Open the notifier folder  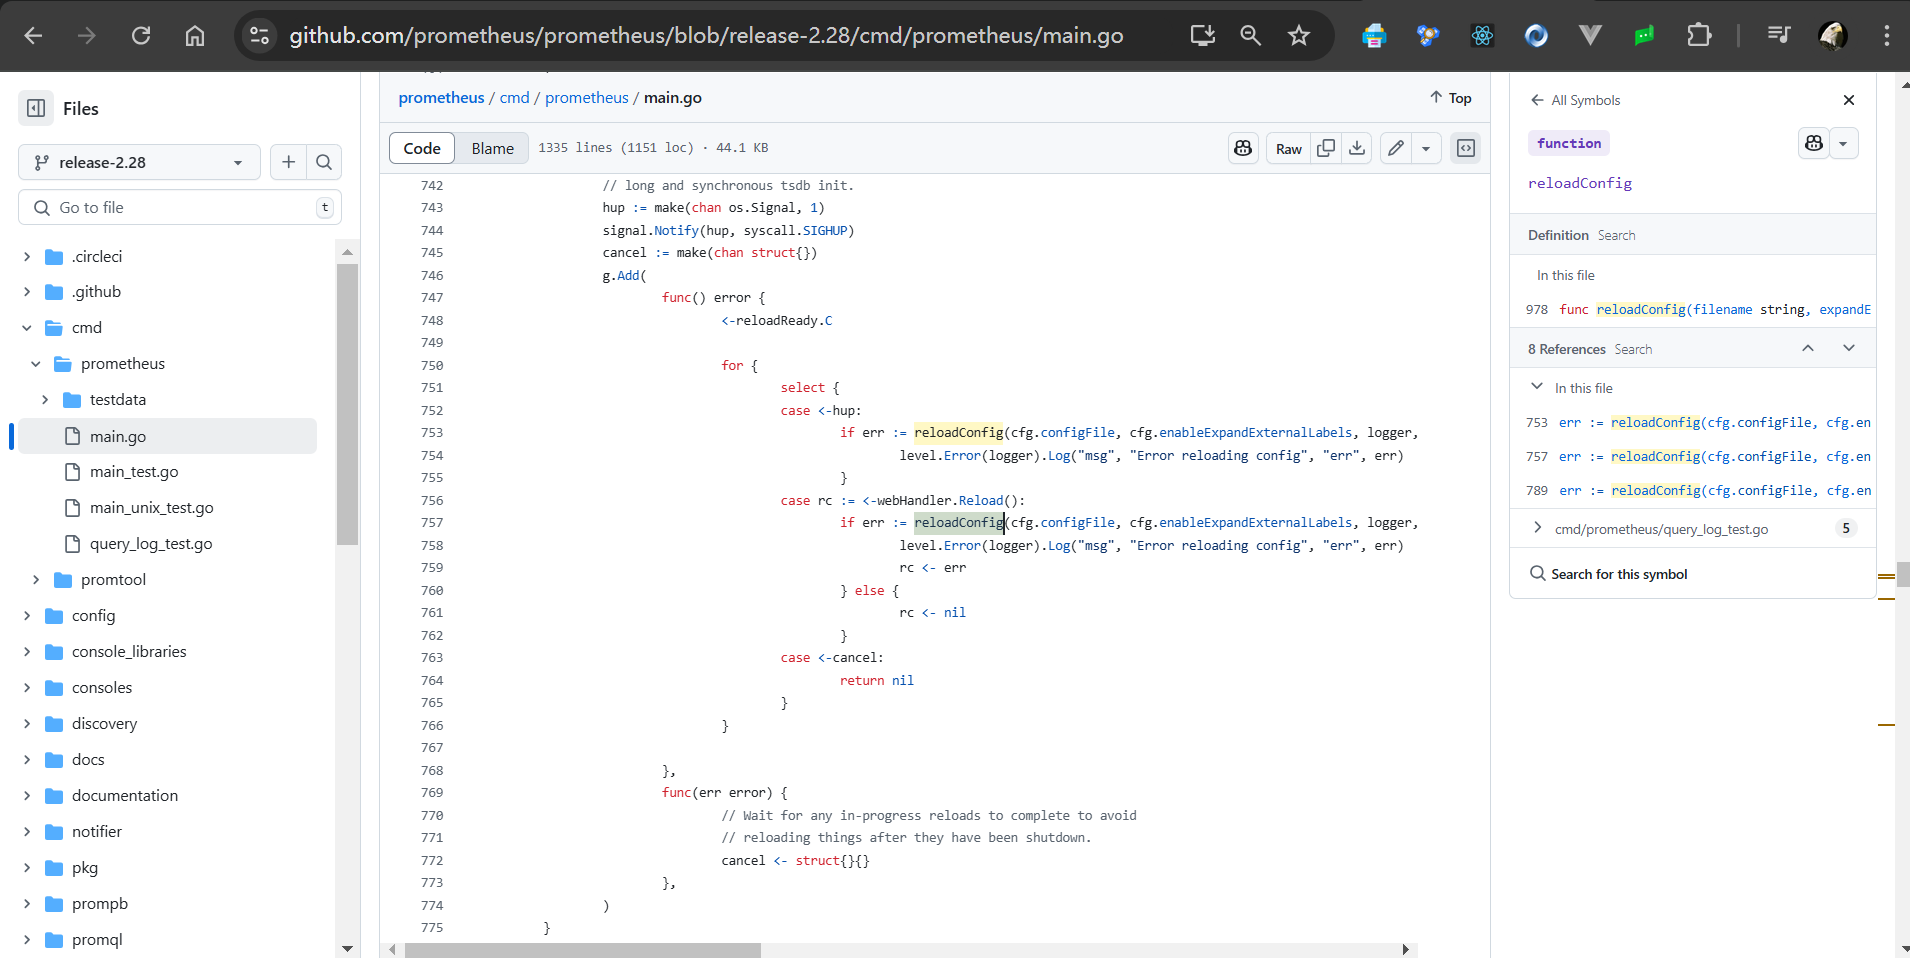click(97, 832)
